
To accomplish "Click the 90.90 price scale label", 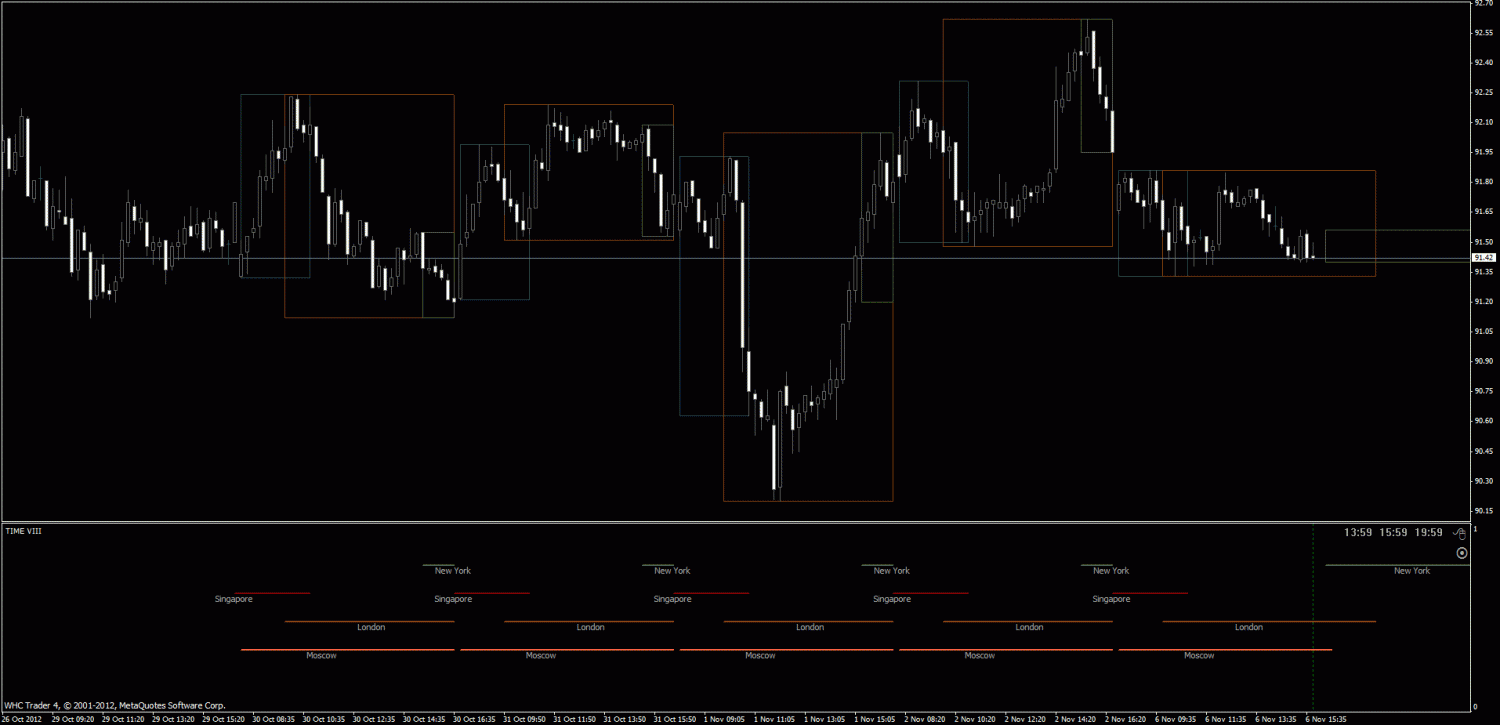I will 1486,361.
